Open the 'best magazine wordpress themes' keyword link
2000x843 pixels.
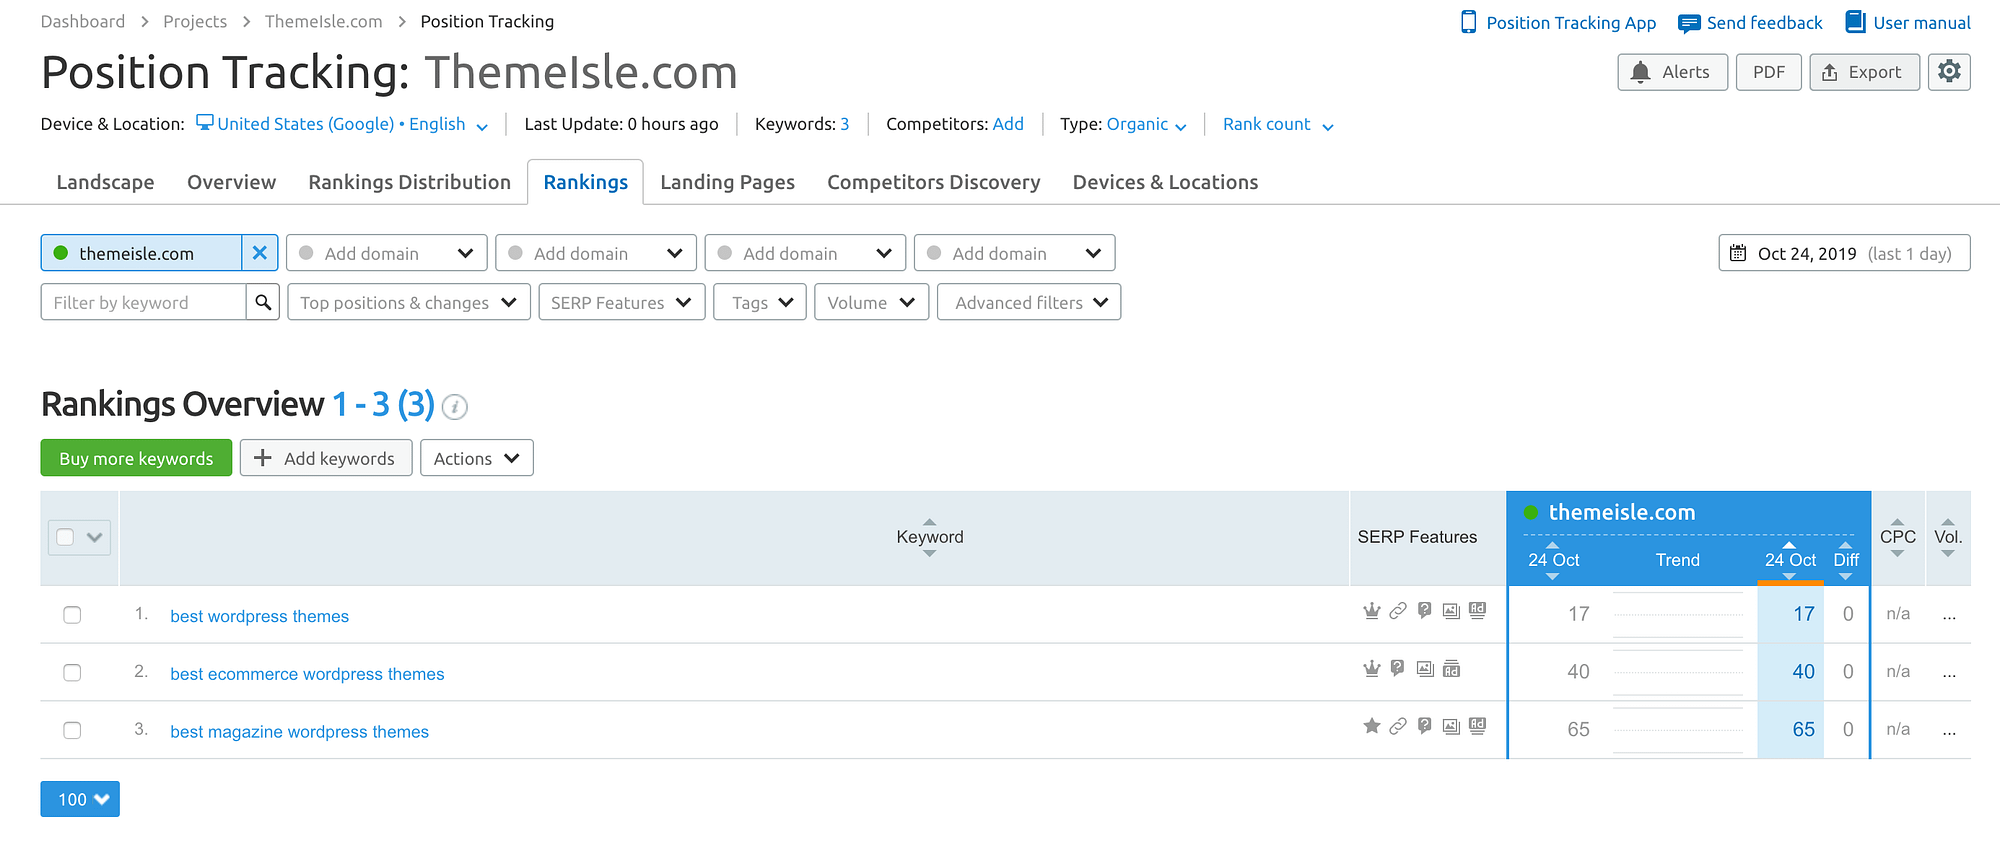(299, 732)
